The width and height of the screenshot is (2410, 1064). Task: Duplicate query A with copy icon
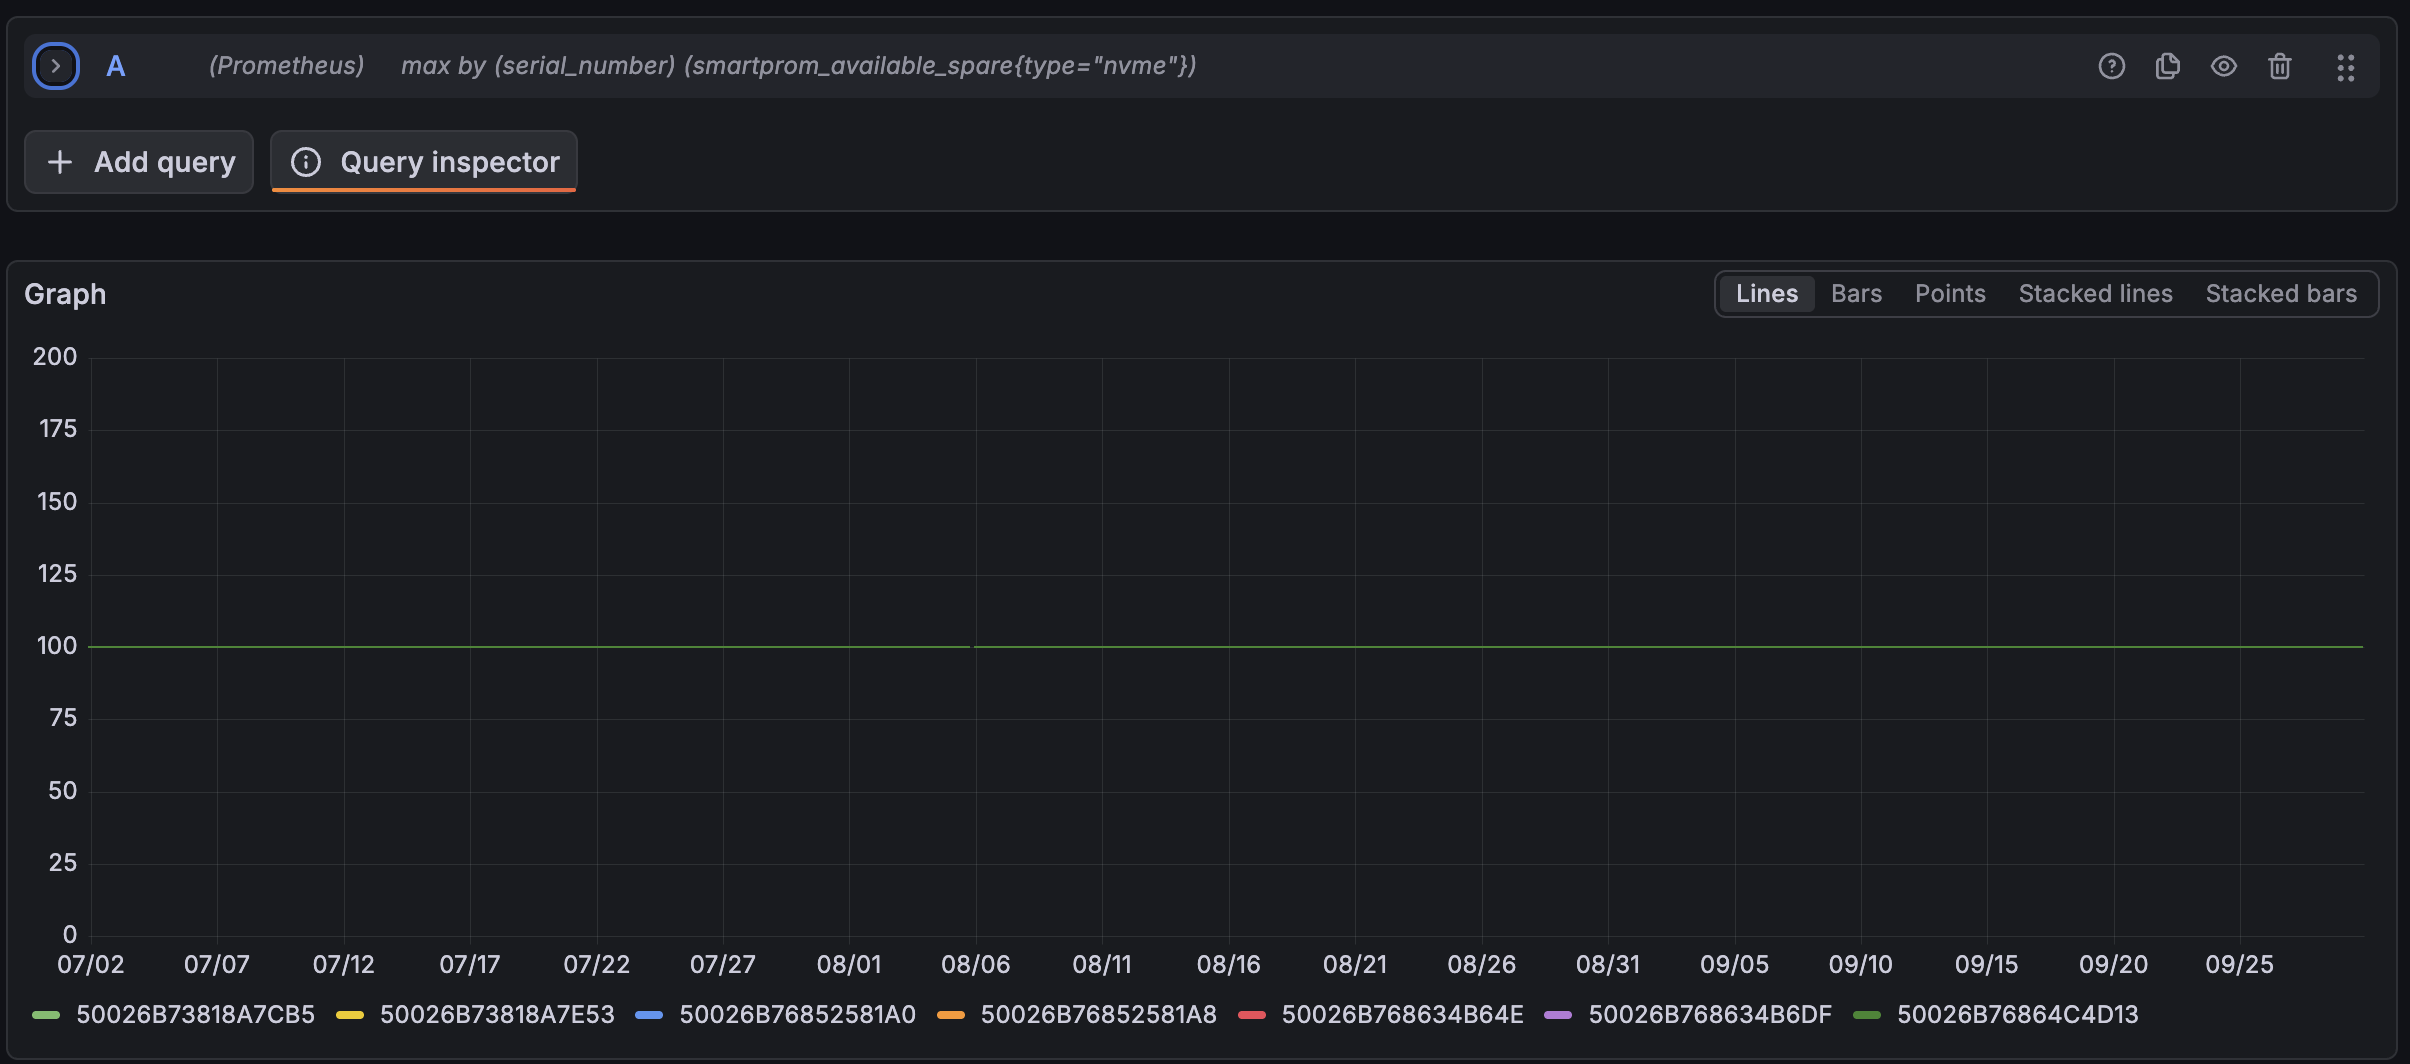[x=2167, y=66]
